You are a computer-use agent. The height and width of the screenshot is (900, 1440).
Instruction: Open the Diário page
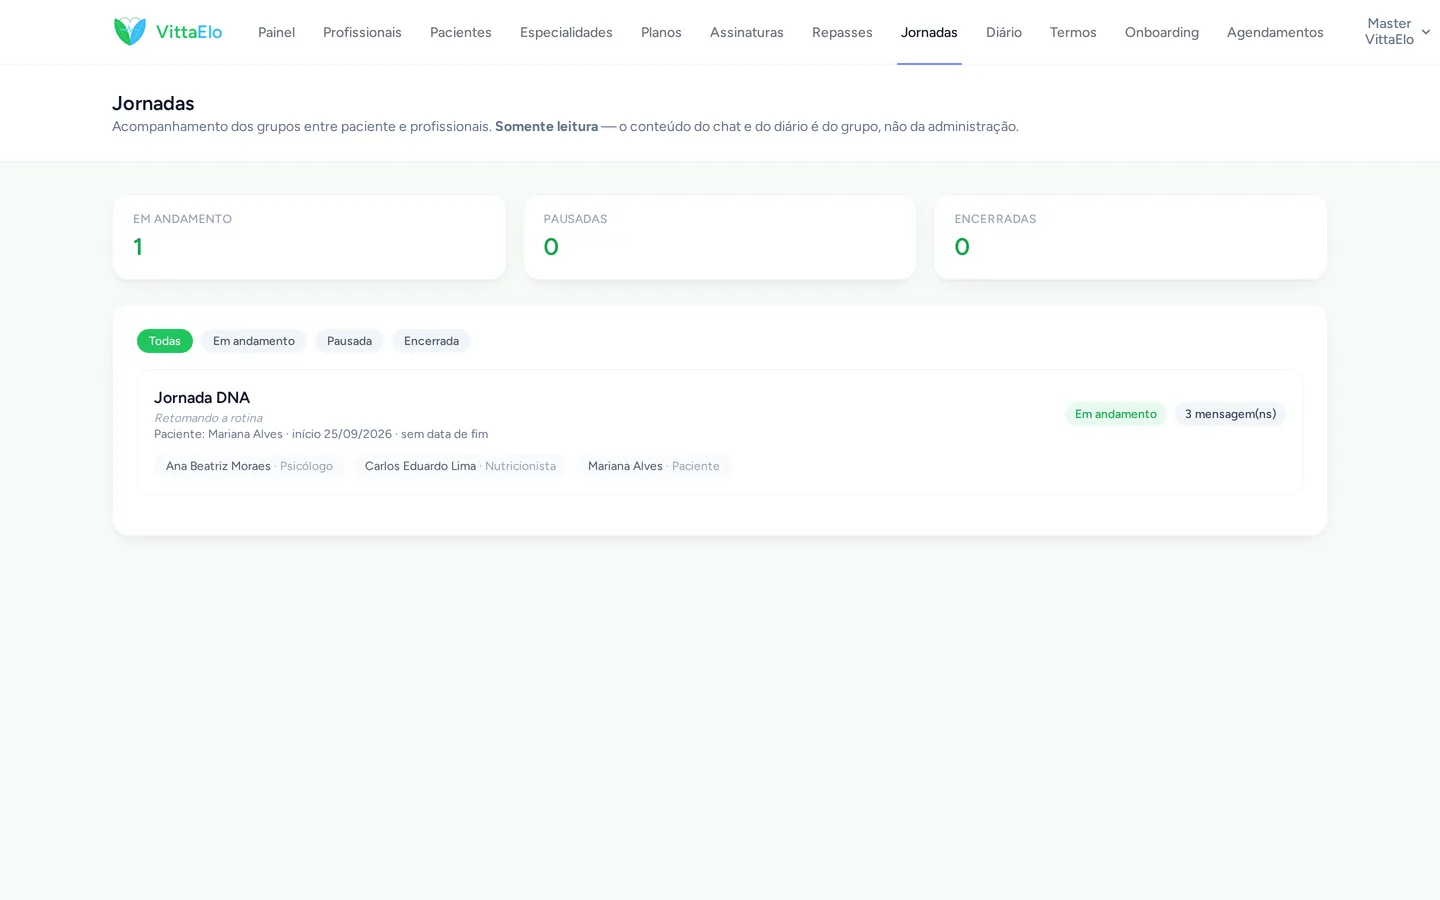(1004, 32)
